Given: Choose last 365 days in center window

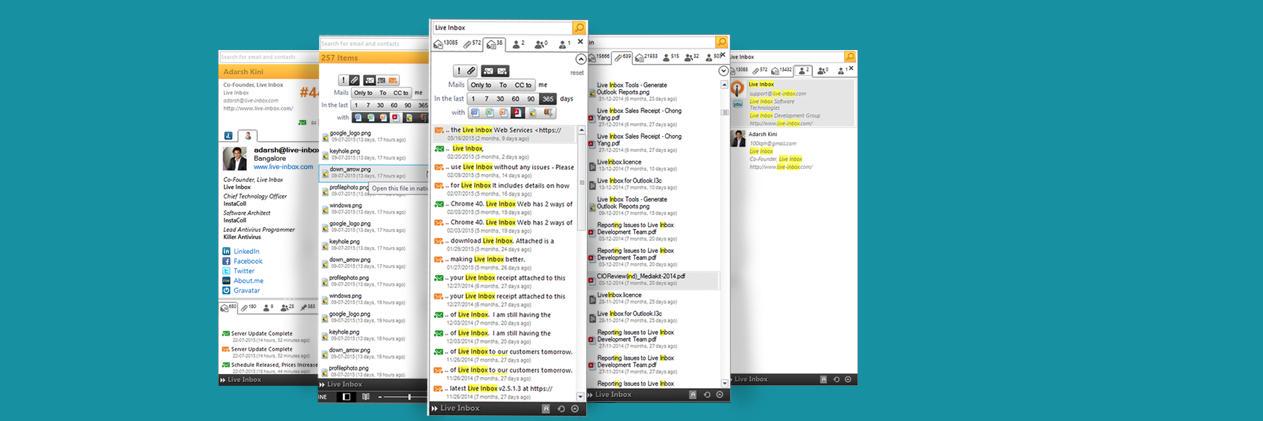Looking at the screenshot, I should coord(547,99).
